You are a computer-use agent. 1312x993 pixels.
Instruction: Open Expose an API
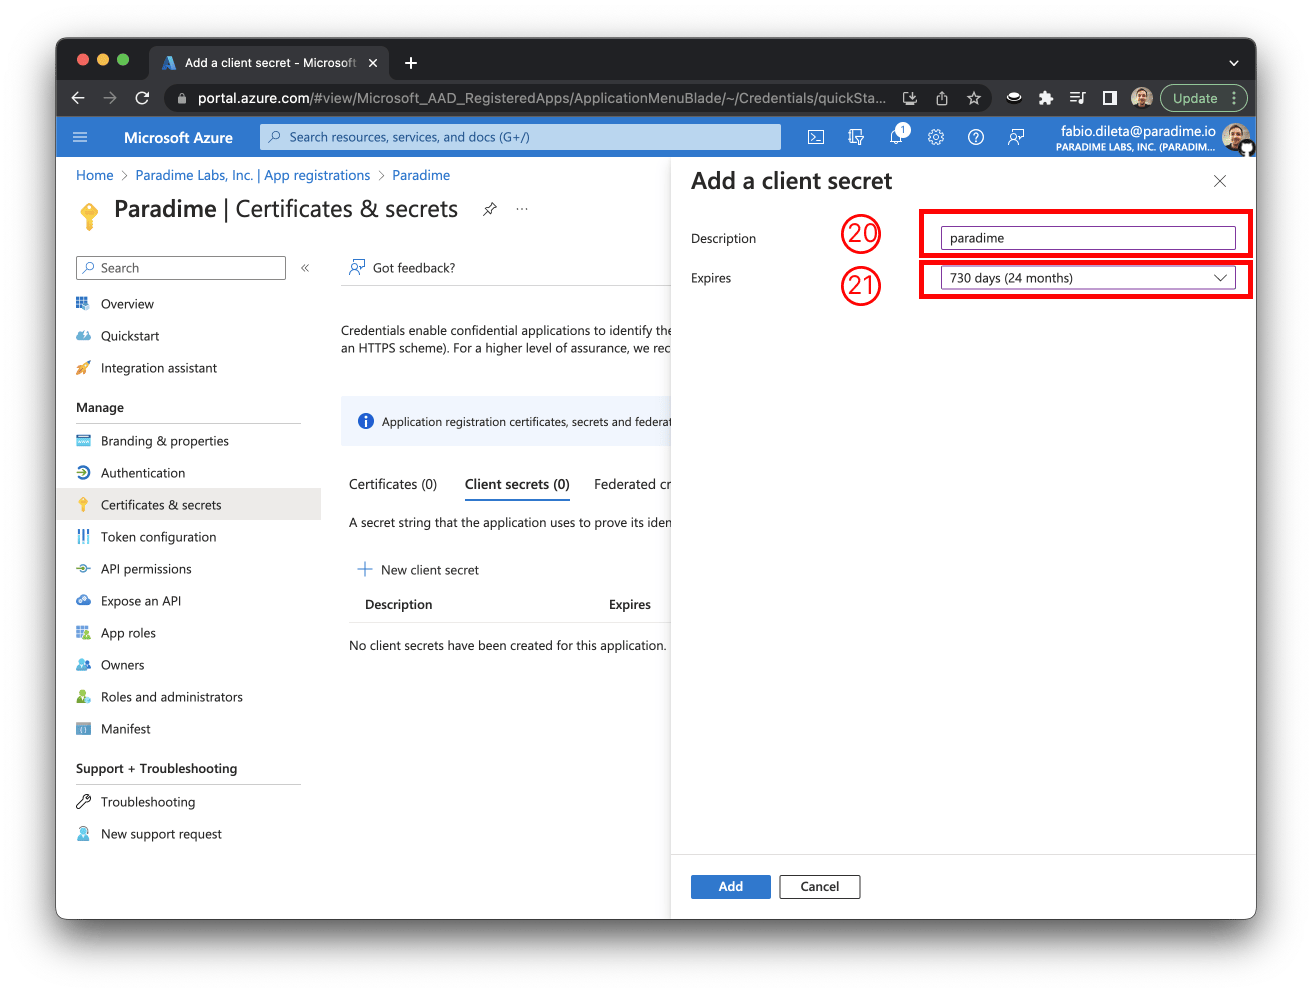[141, 601]
